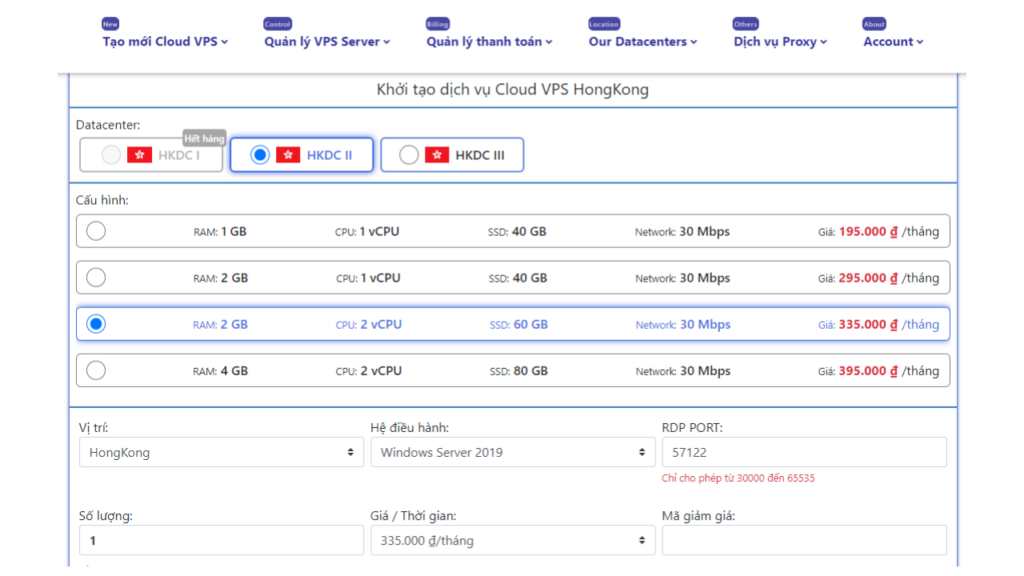
Task: Click the Billing badge above Quản lý thanh toán
Action: point(440,22)
